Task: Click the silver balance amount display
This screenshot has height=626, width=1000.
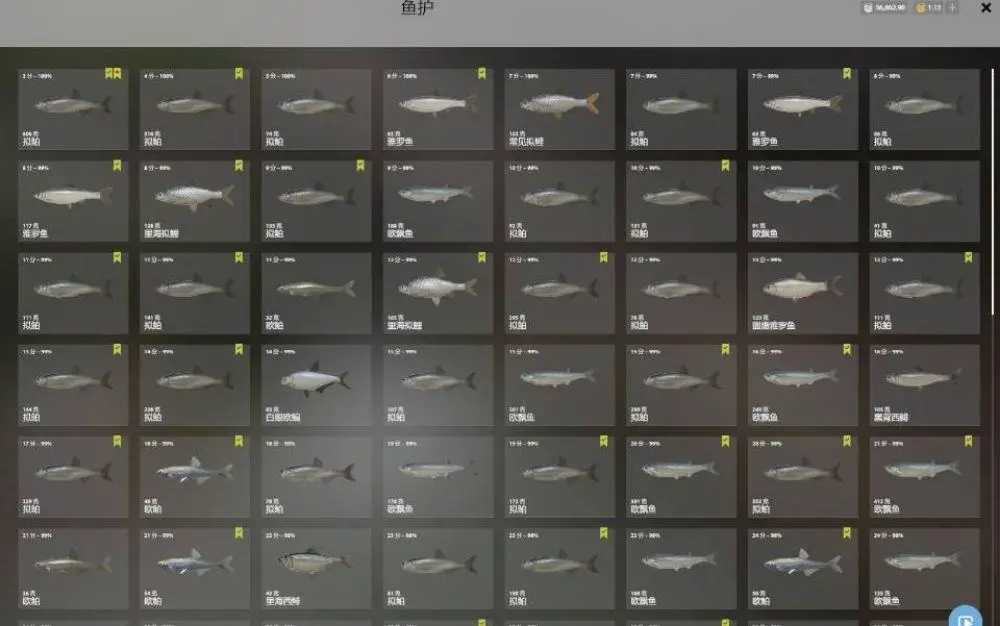Action: [890, 8]
